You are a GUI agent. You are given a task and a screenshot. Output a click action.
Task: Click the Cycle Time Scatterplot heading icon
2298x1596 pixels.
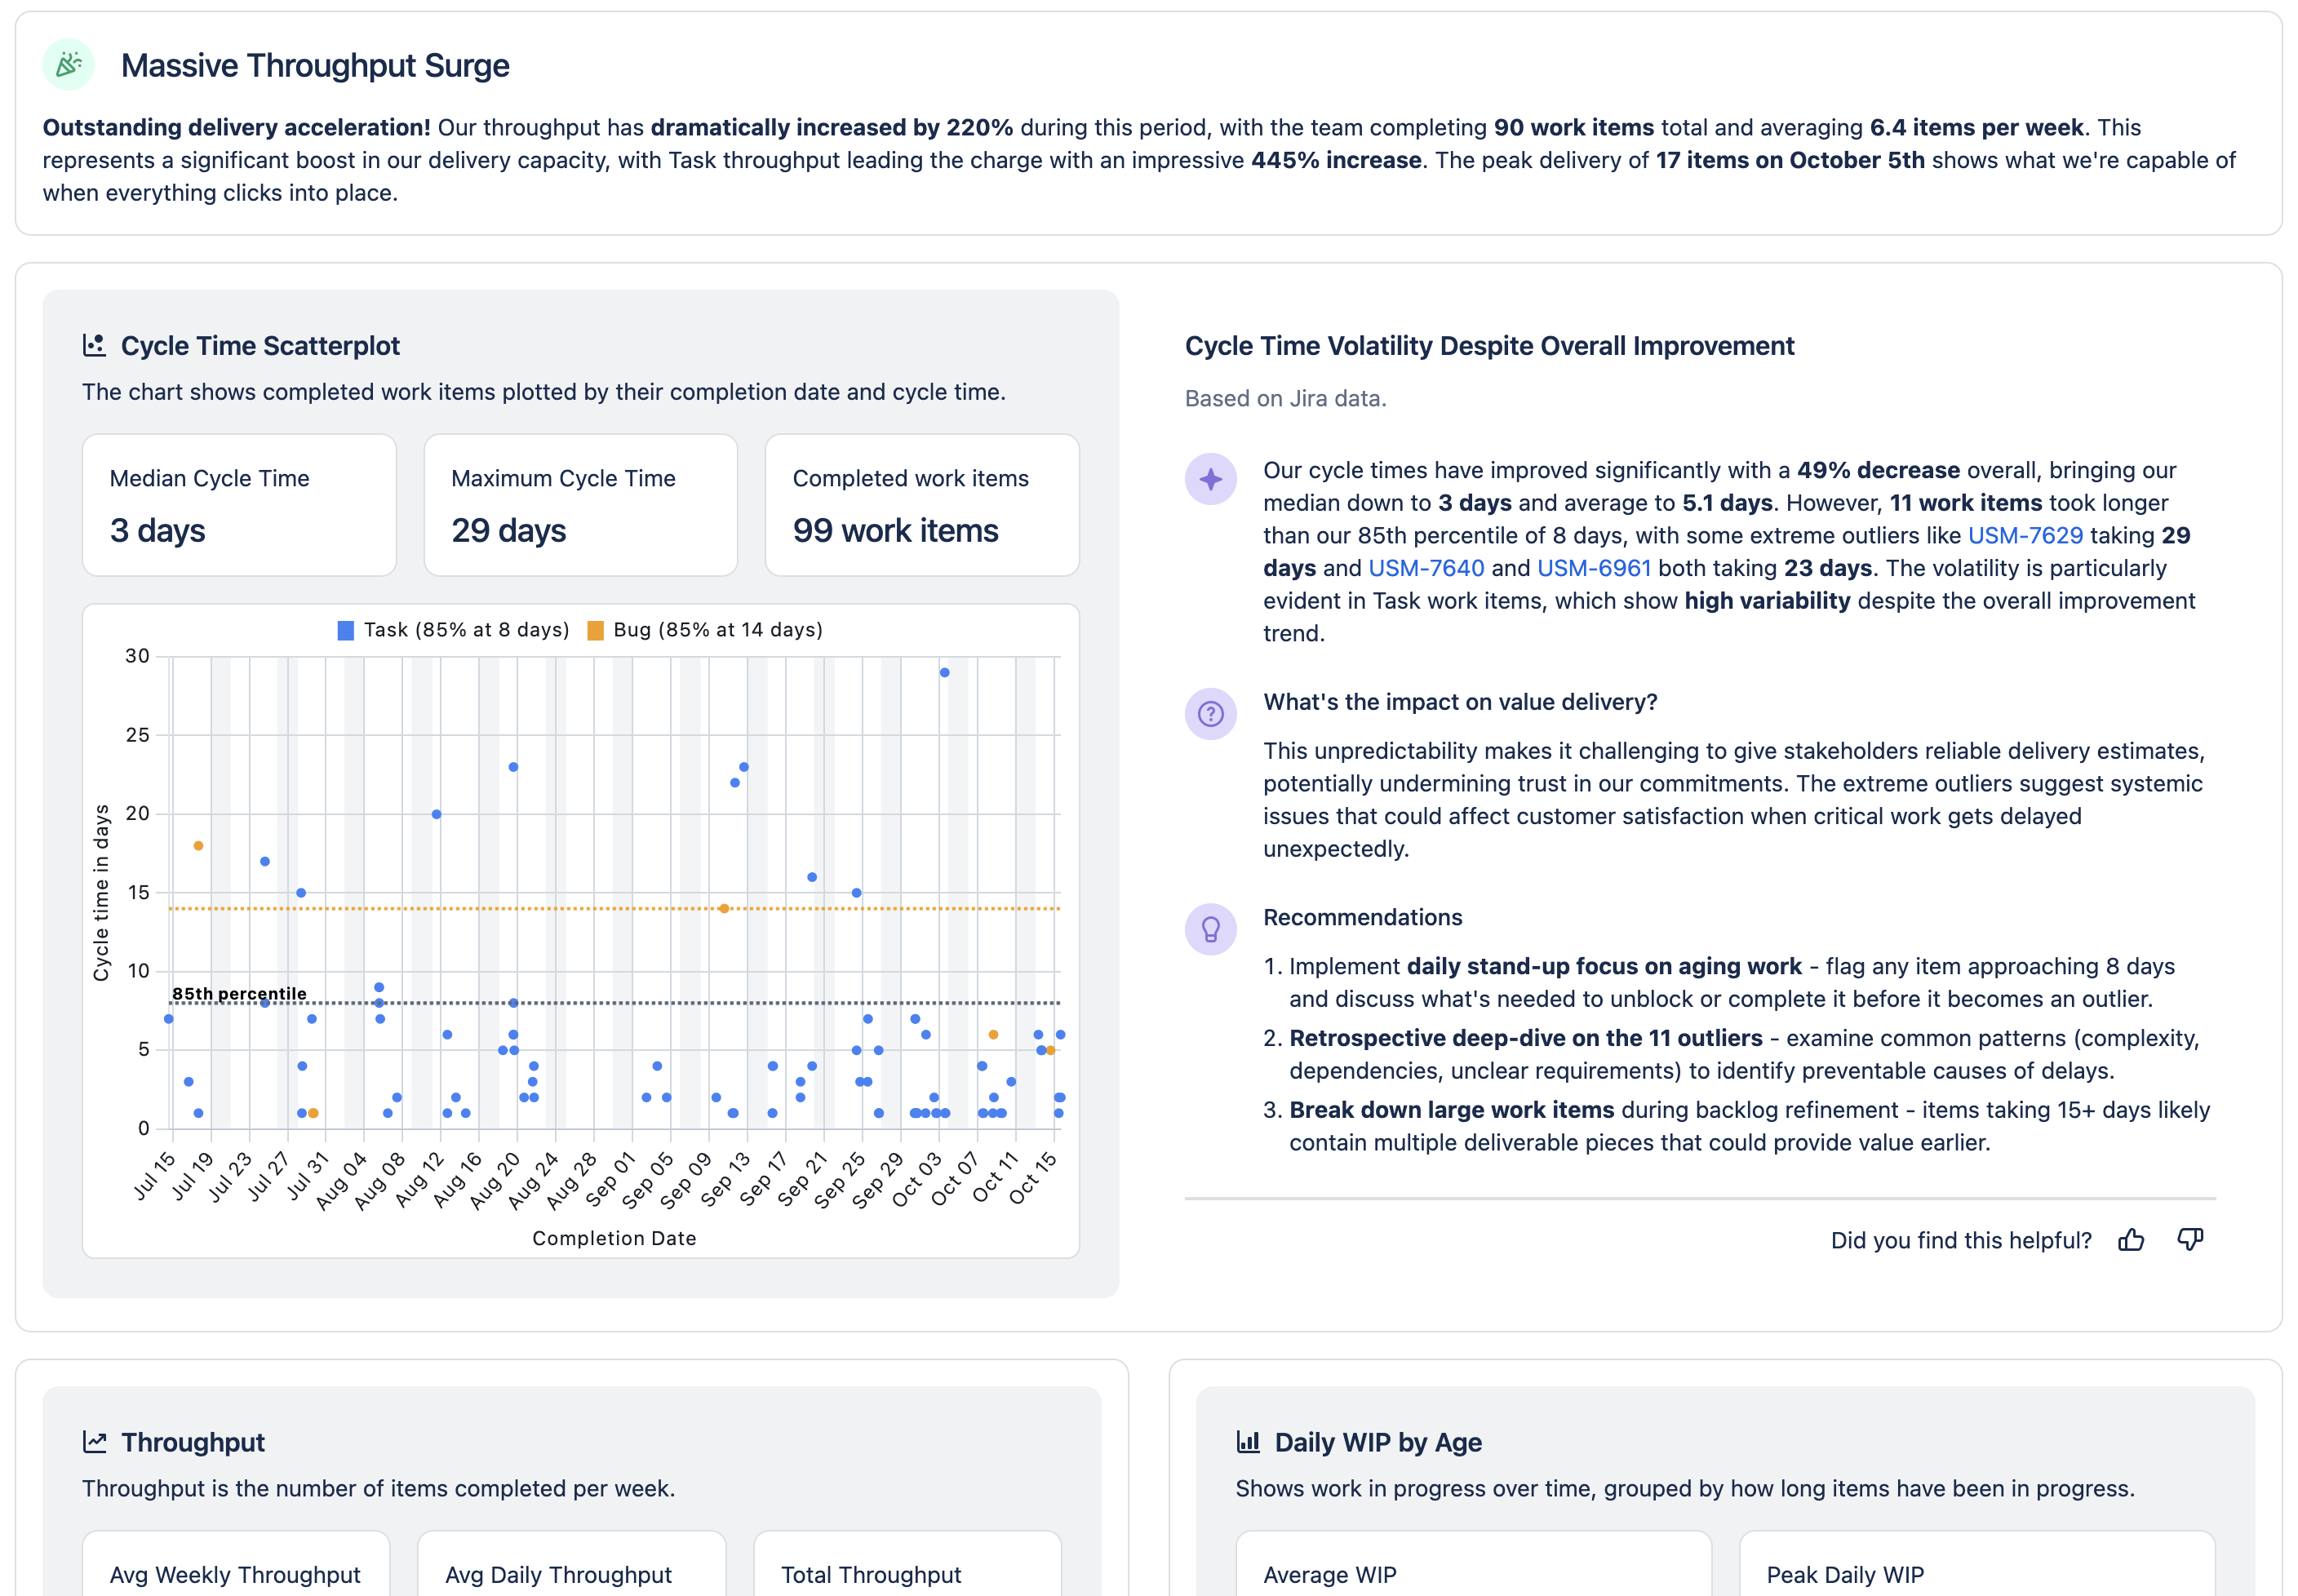[x=94, y=346]
